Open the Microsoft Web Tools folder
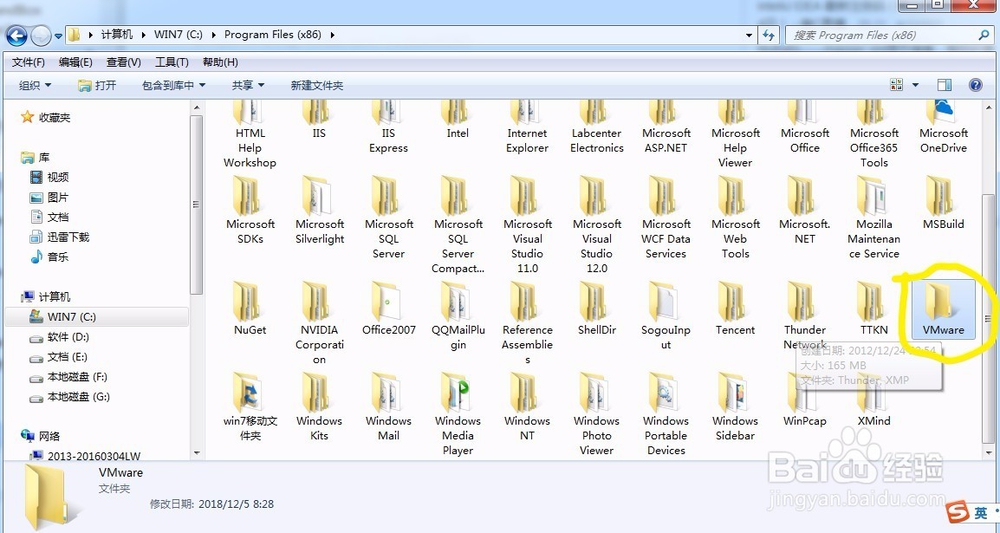This screenshot has width=1000, height=533. [x=735, y=218]
